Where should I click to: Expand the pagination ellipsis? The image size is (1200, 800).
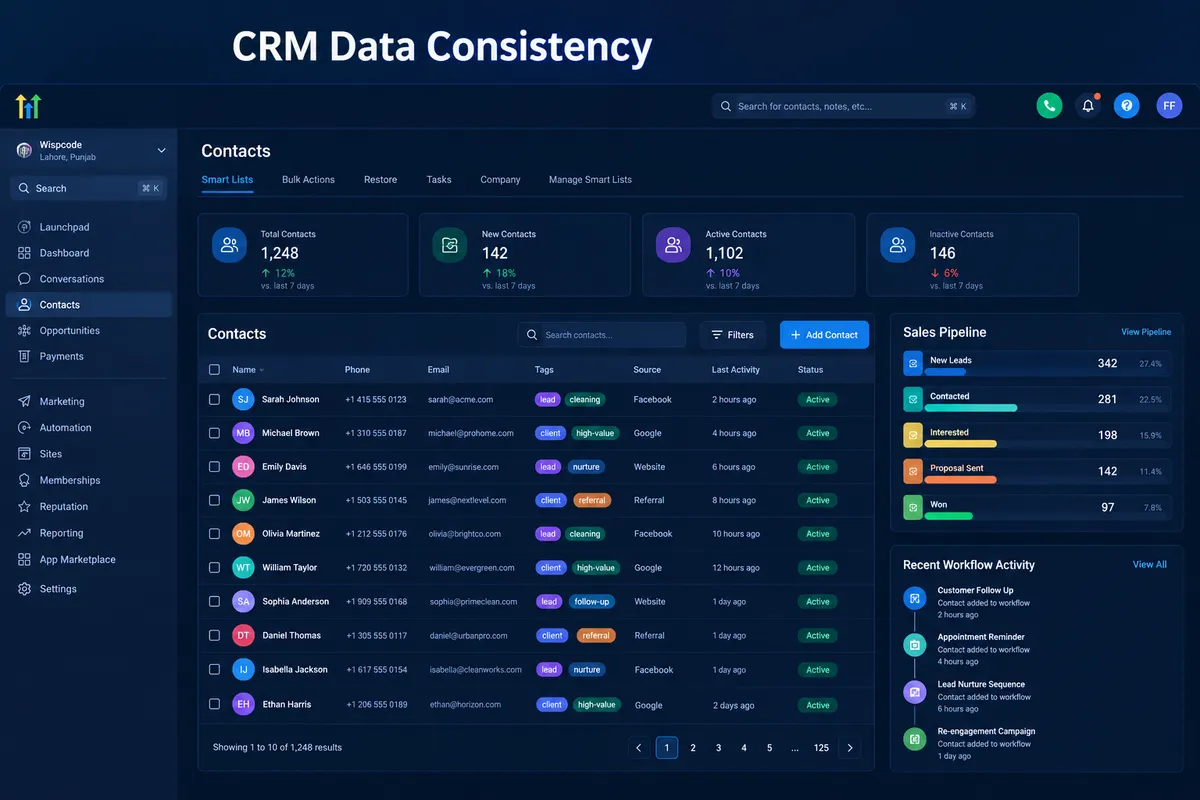[795, 748]
